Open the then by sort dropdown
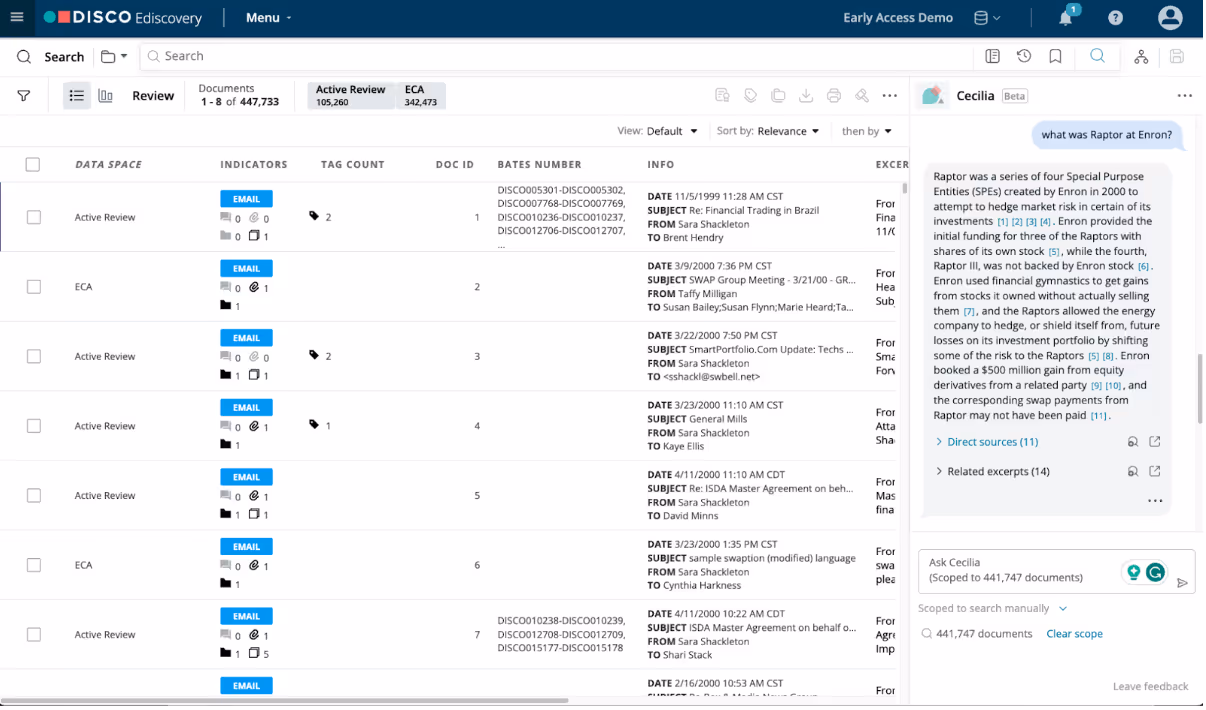 (x=866, y=131)
